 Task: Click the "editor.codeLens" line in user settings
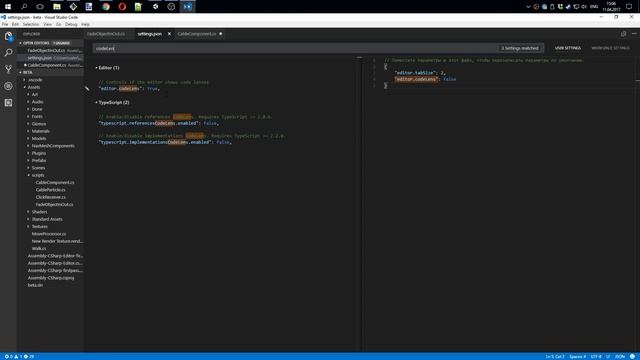[x=426, y=79]
